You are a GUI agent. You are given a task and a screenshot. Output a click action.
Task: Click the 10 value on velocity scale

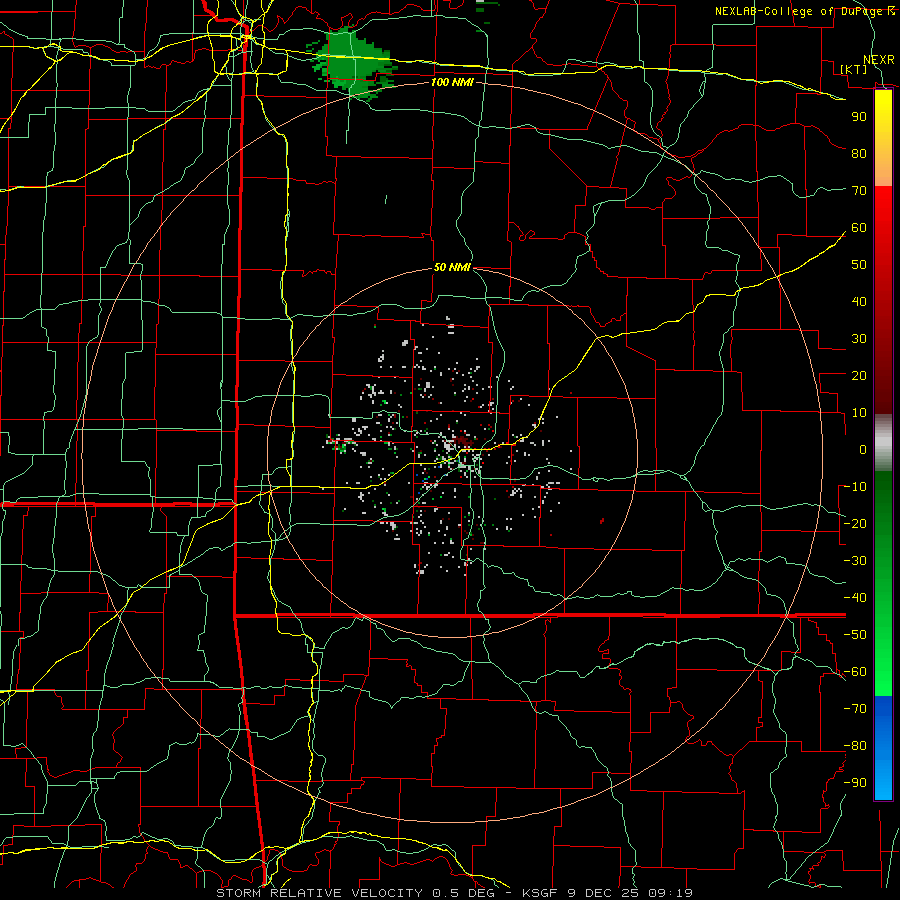[x=859, y=413]
